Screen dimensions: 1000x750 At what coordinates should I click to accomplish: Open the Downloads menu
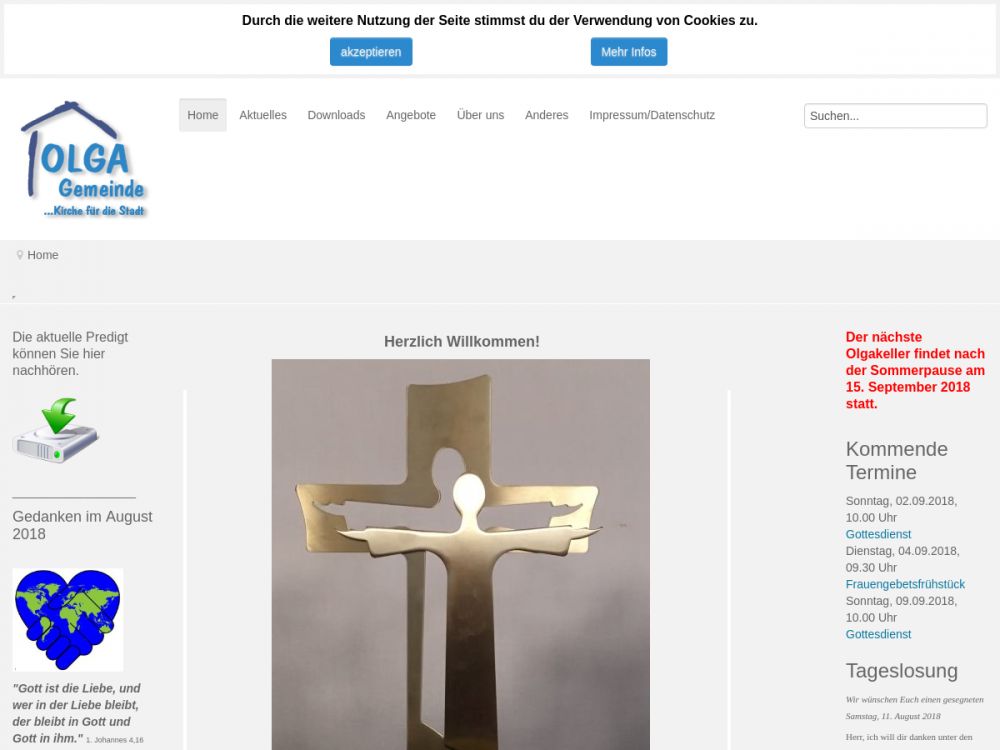click(336, 115)
